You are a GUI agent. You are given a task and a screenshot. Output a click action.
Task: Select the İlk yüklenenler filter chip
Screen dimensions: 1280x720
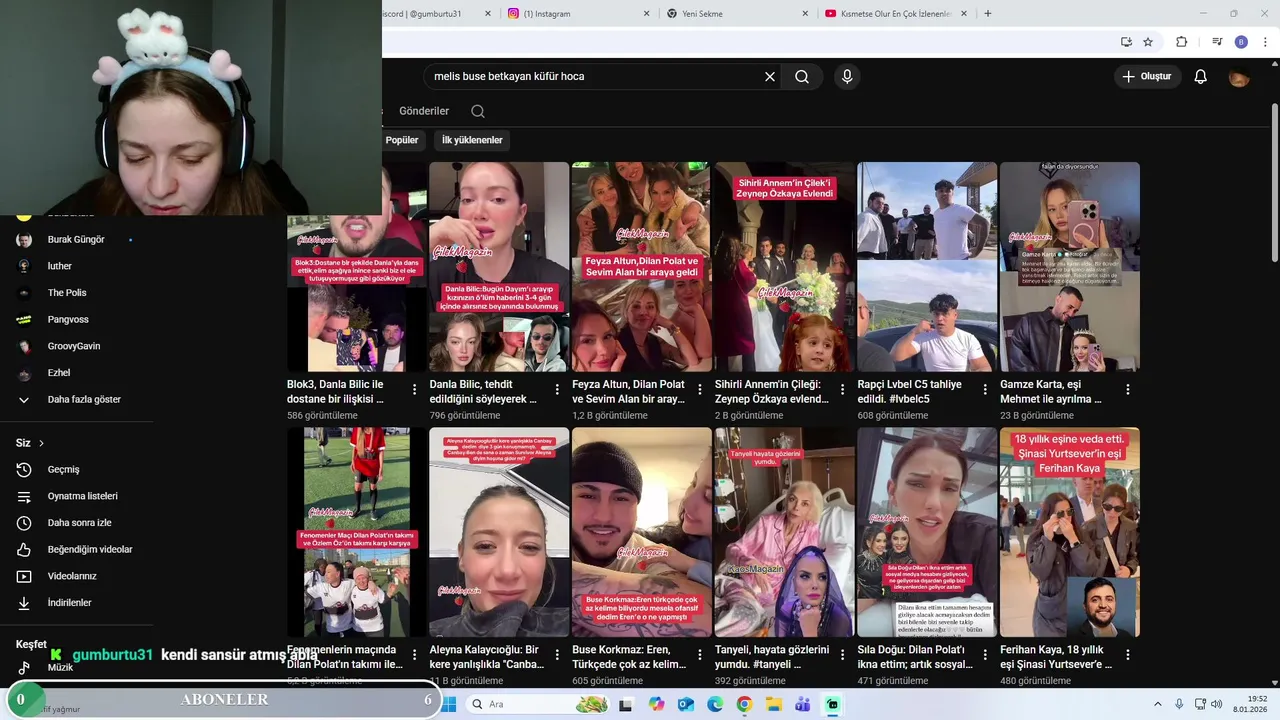coord(472,140)
